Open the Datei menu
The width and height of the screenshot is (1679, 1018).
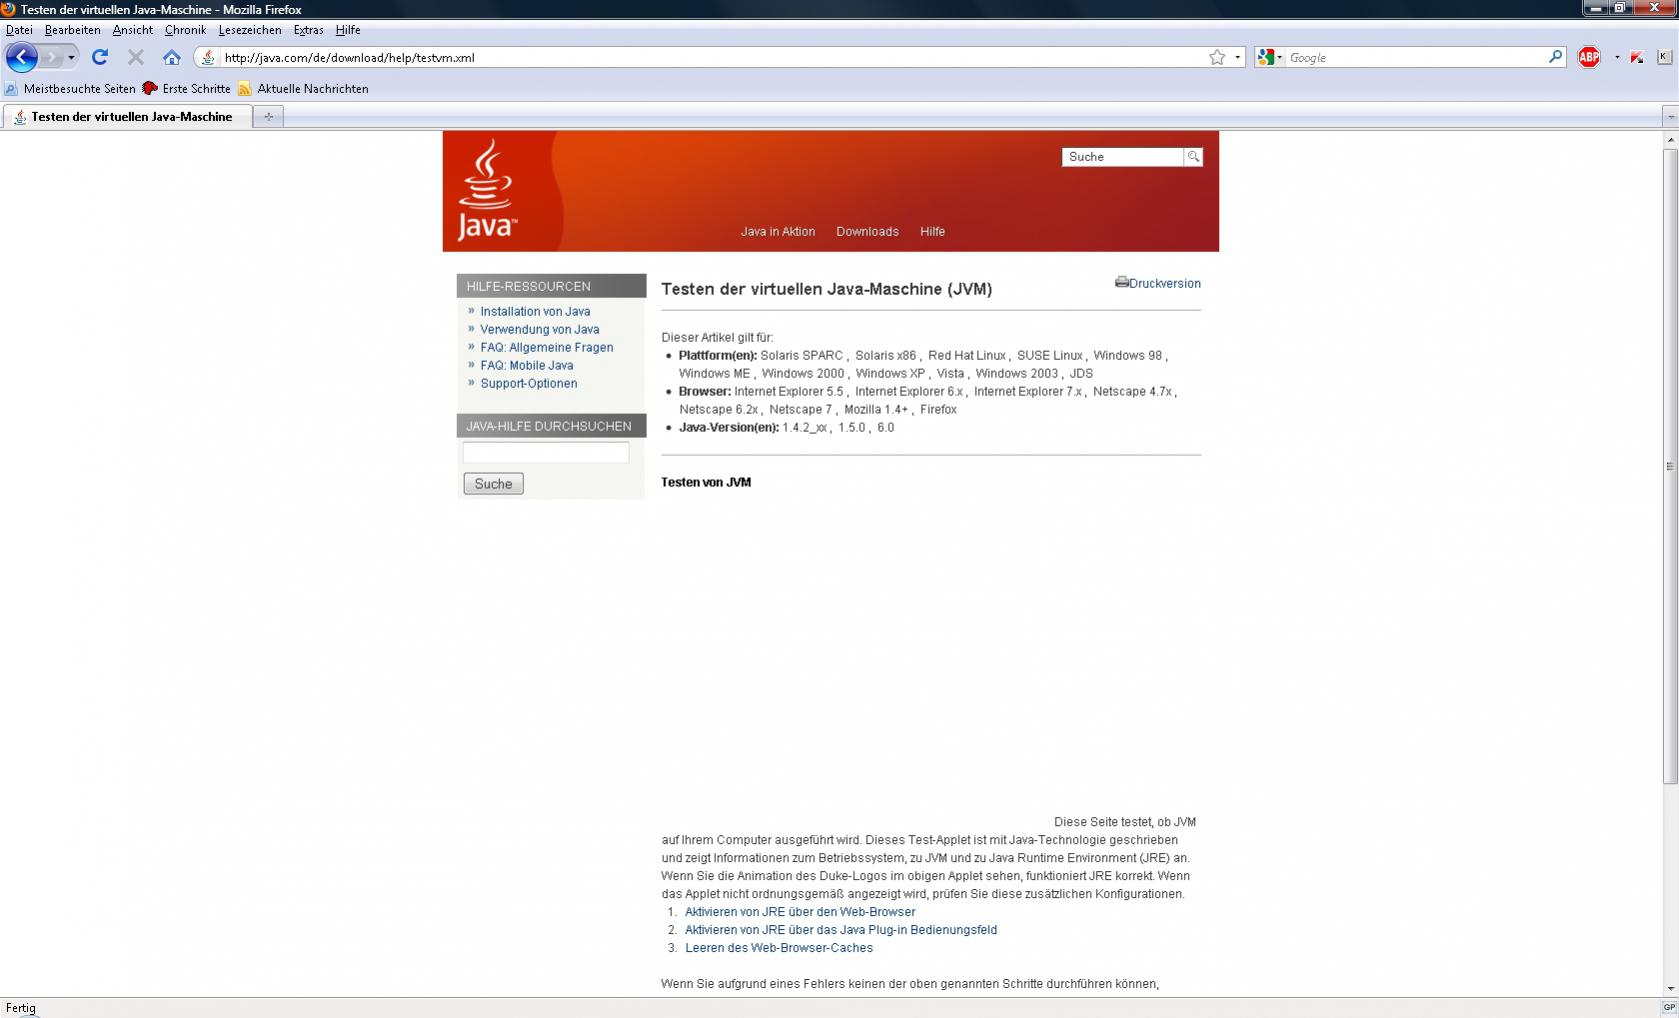click(x=19, y=30)
